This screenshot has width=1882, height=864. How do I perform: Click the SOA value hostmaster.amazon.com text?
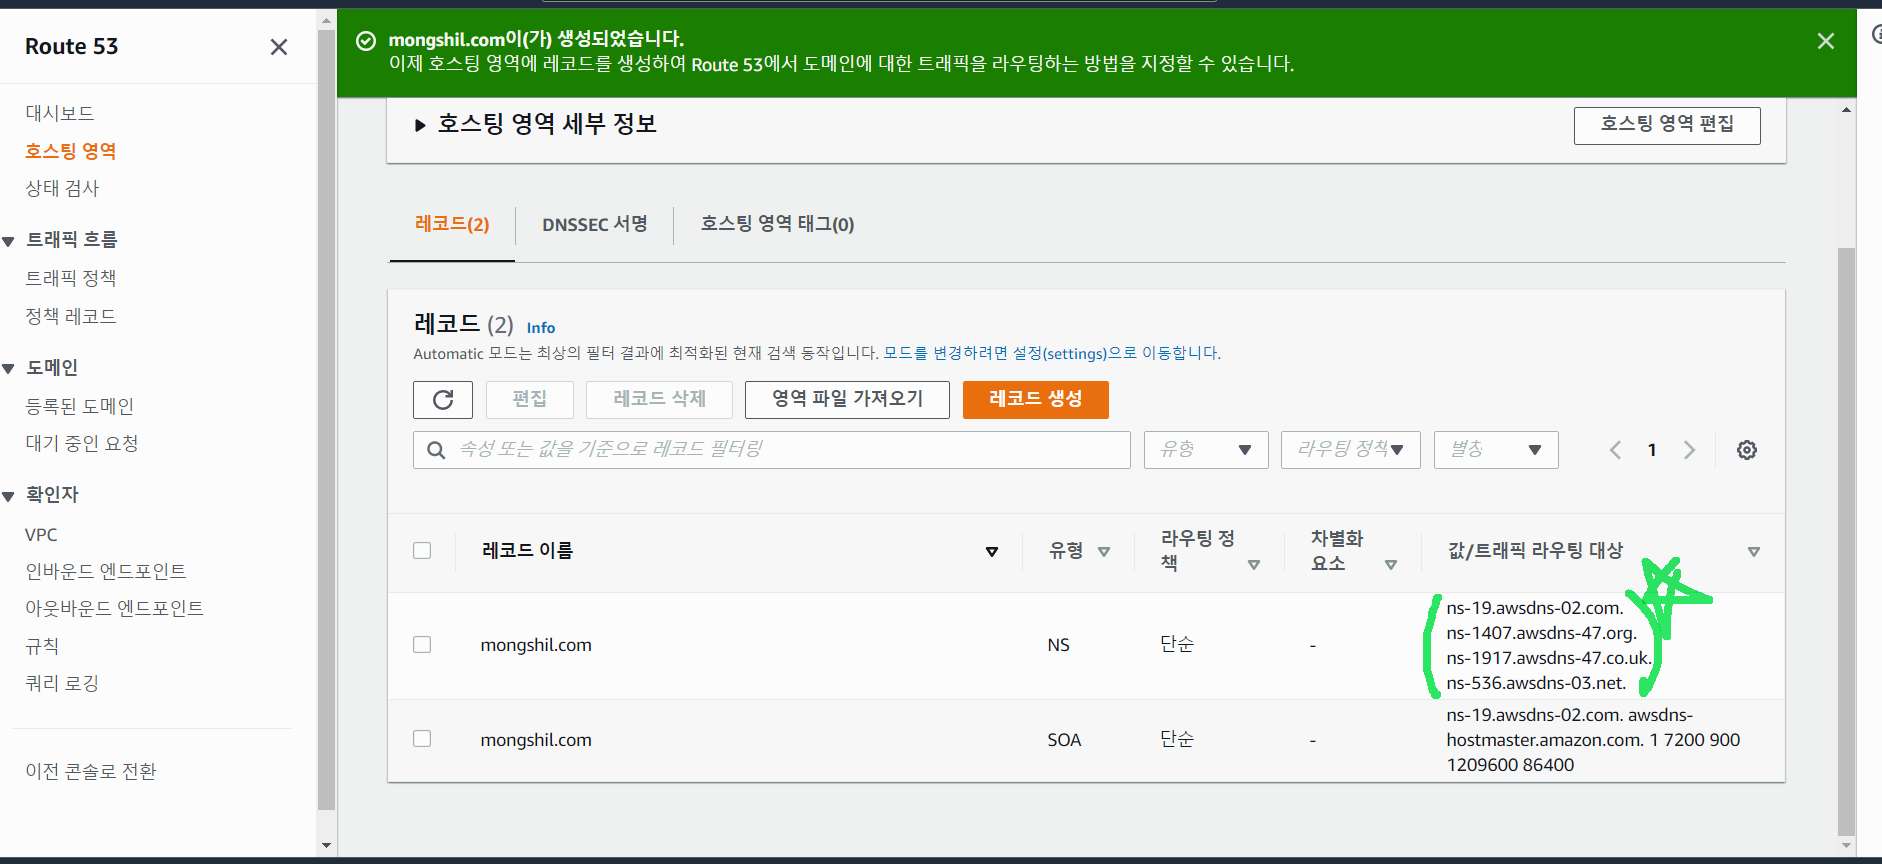(x=1545, y=740)
